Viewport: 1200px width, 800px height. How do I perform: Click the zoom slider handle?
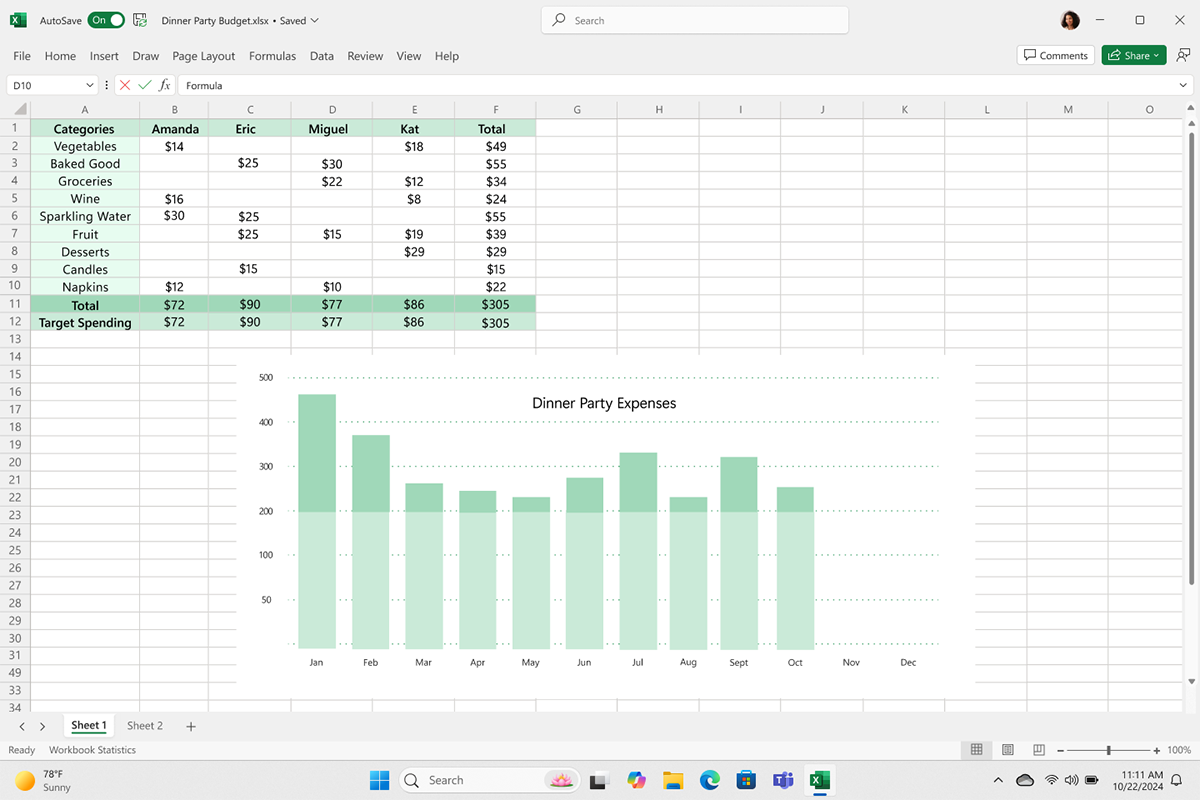point(1108,750)
